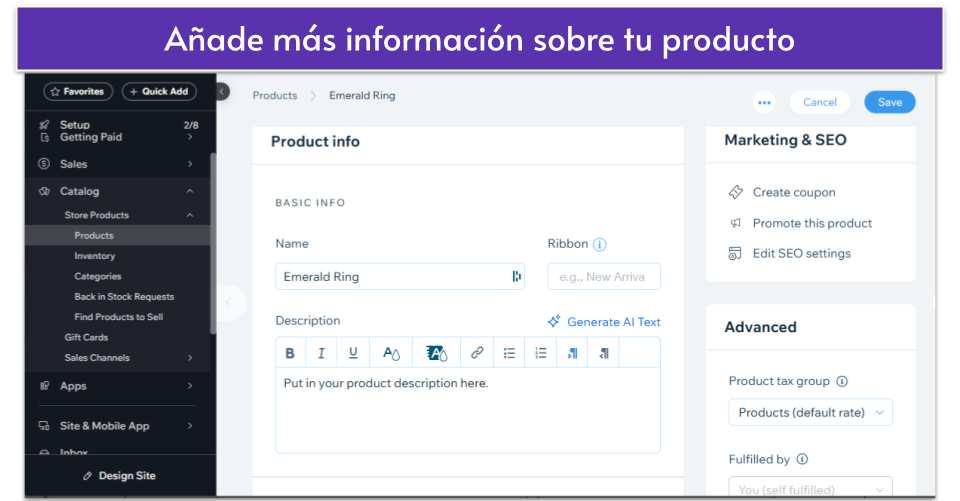The image size is (960, 501).
Task: Click into the description text area
Action: [468, 410]
